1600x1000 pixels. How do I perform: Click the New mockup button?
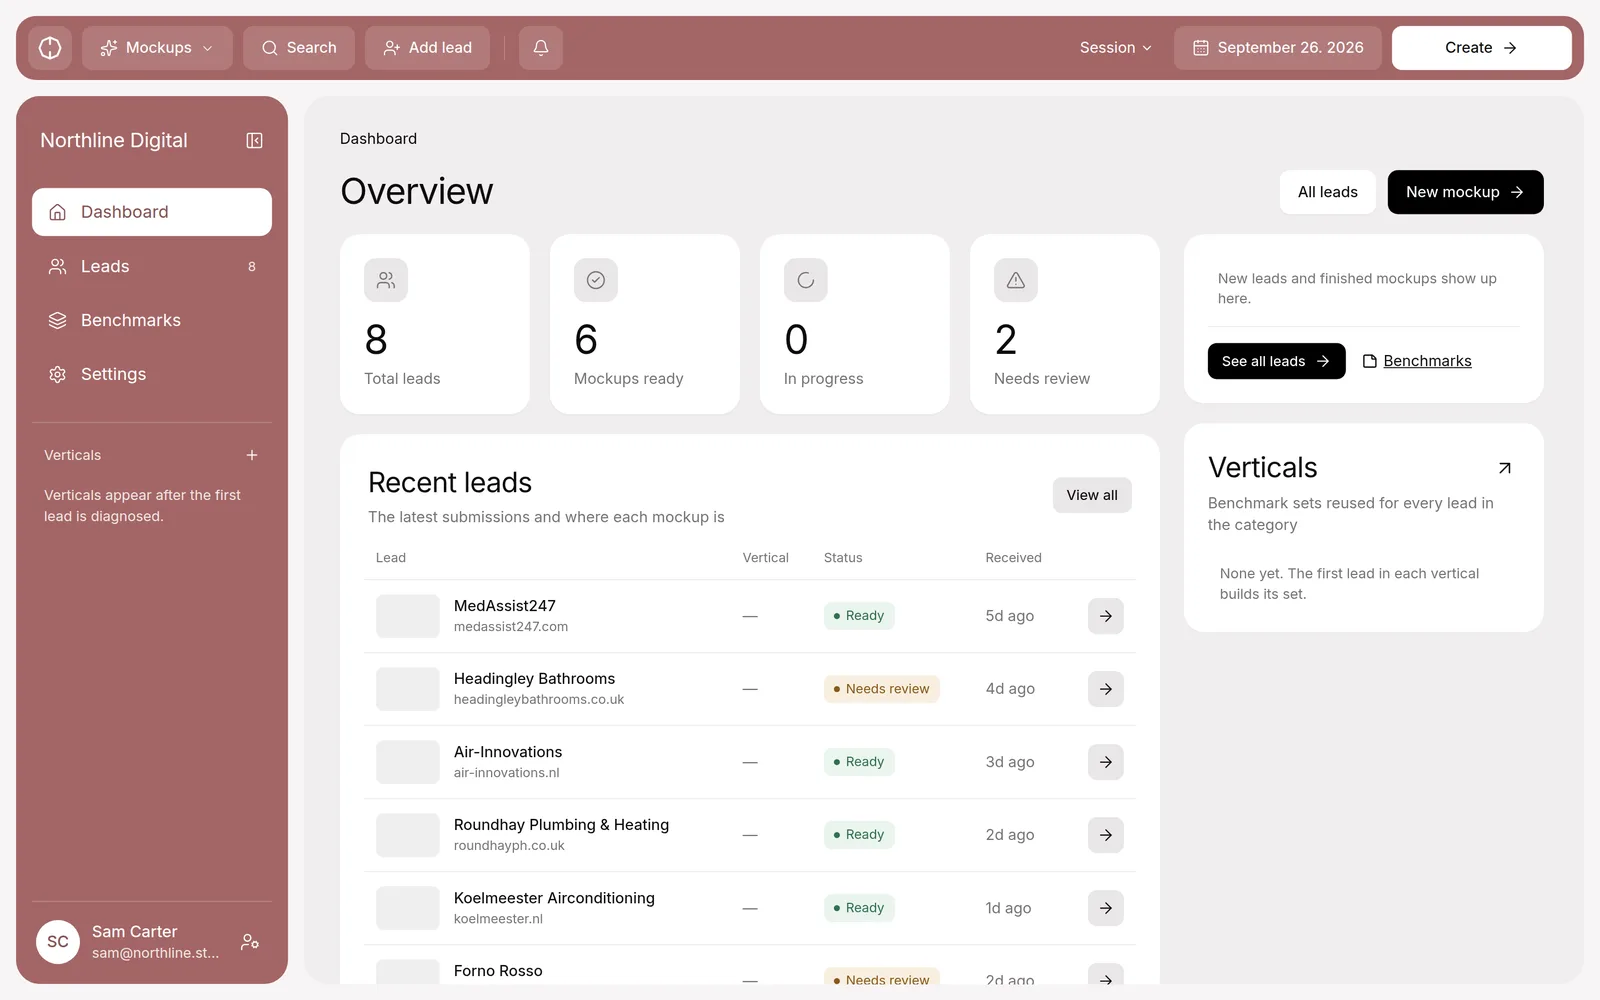pos(1466,192)
